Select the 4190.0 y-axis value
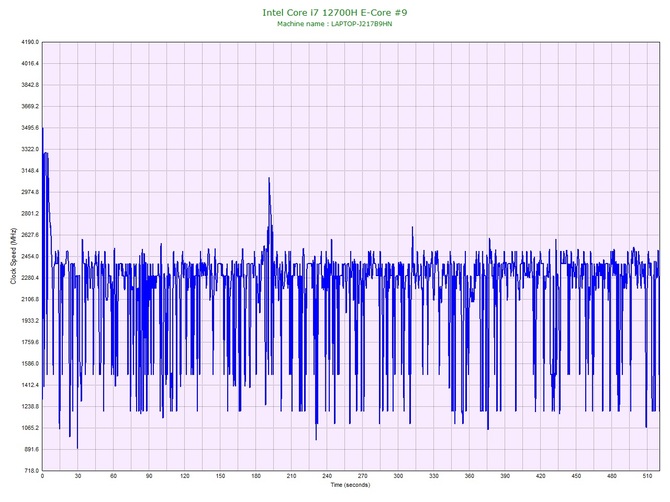Viewport: 670px width, 502px height. click(30, 42)
